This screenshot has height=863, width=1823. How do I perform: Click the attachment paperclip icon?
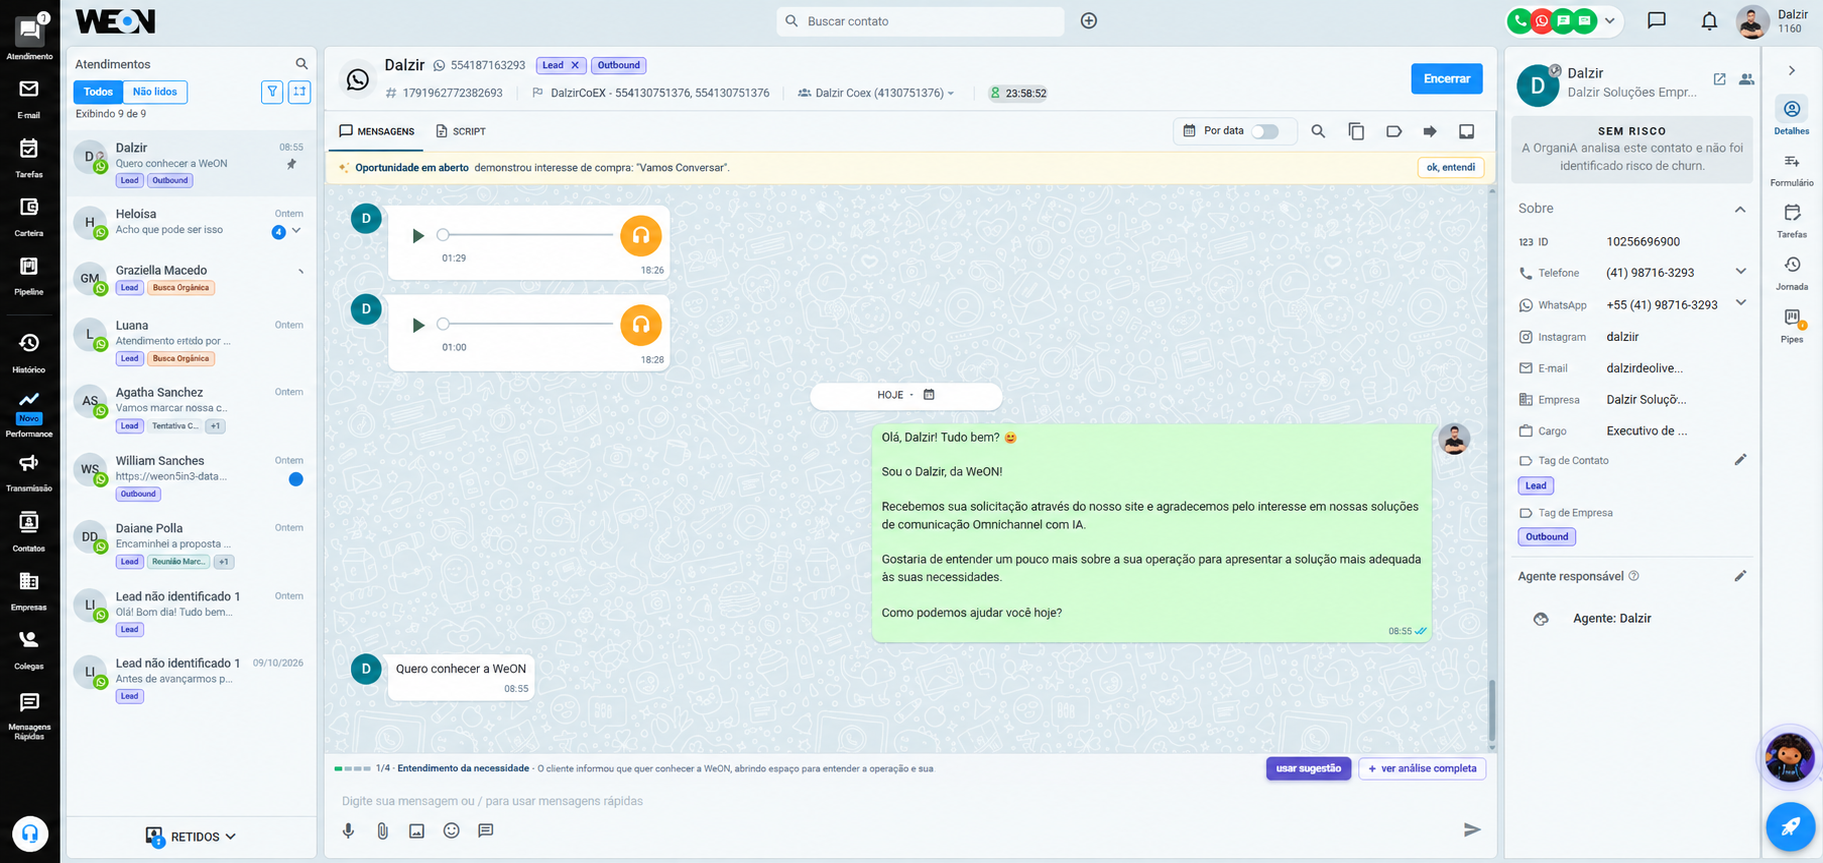(382, 831)
